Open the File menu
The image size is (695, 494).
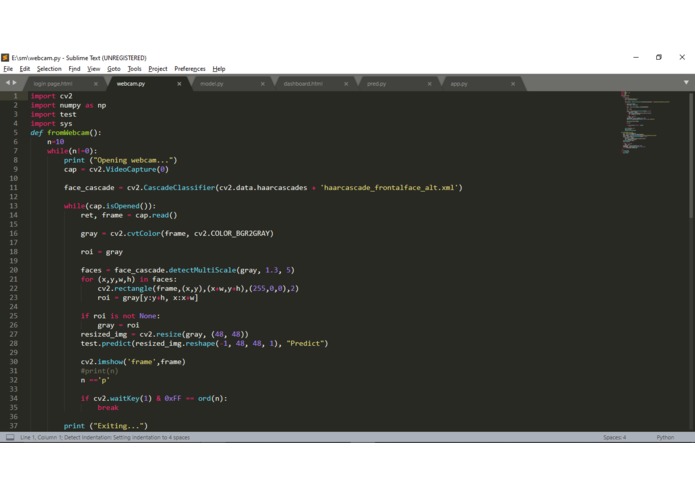tap(8, 69)
